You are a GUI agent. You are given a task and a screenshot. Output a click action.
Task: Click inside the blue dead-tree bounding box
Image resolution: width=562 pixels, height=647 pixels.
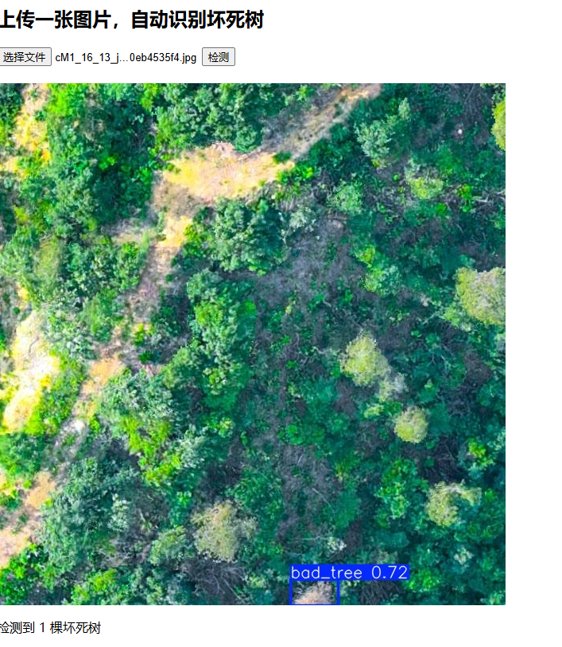314,593
